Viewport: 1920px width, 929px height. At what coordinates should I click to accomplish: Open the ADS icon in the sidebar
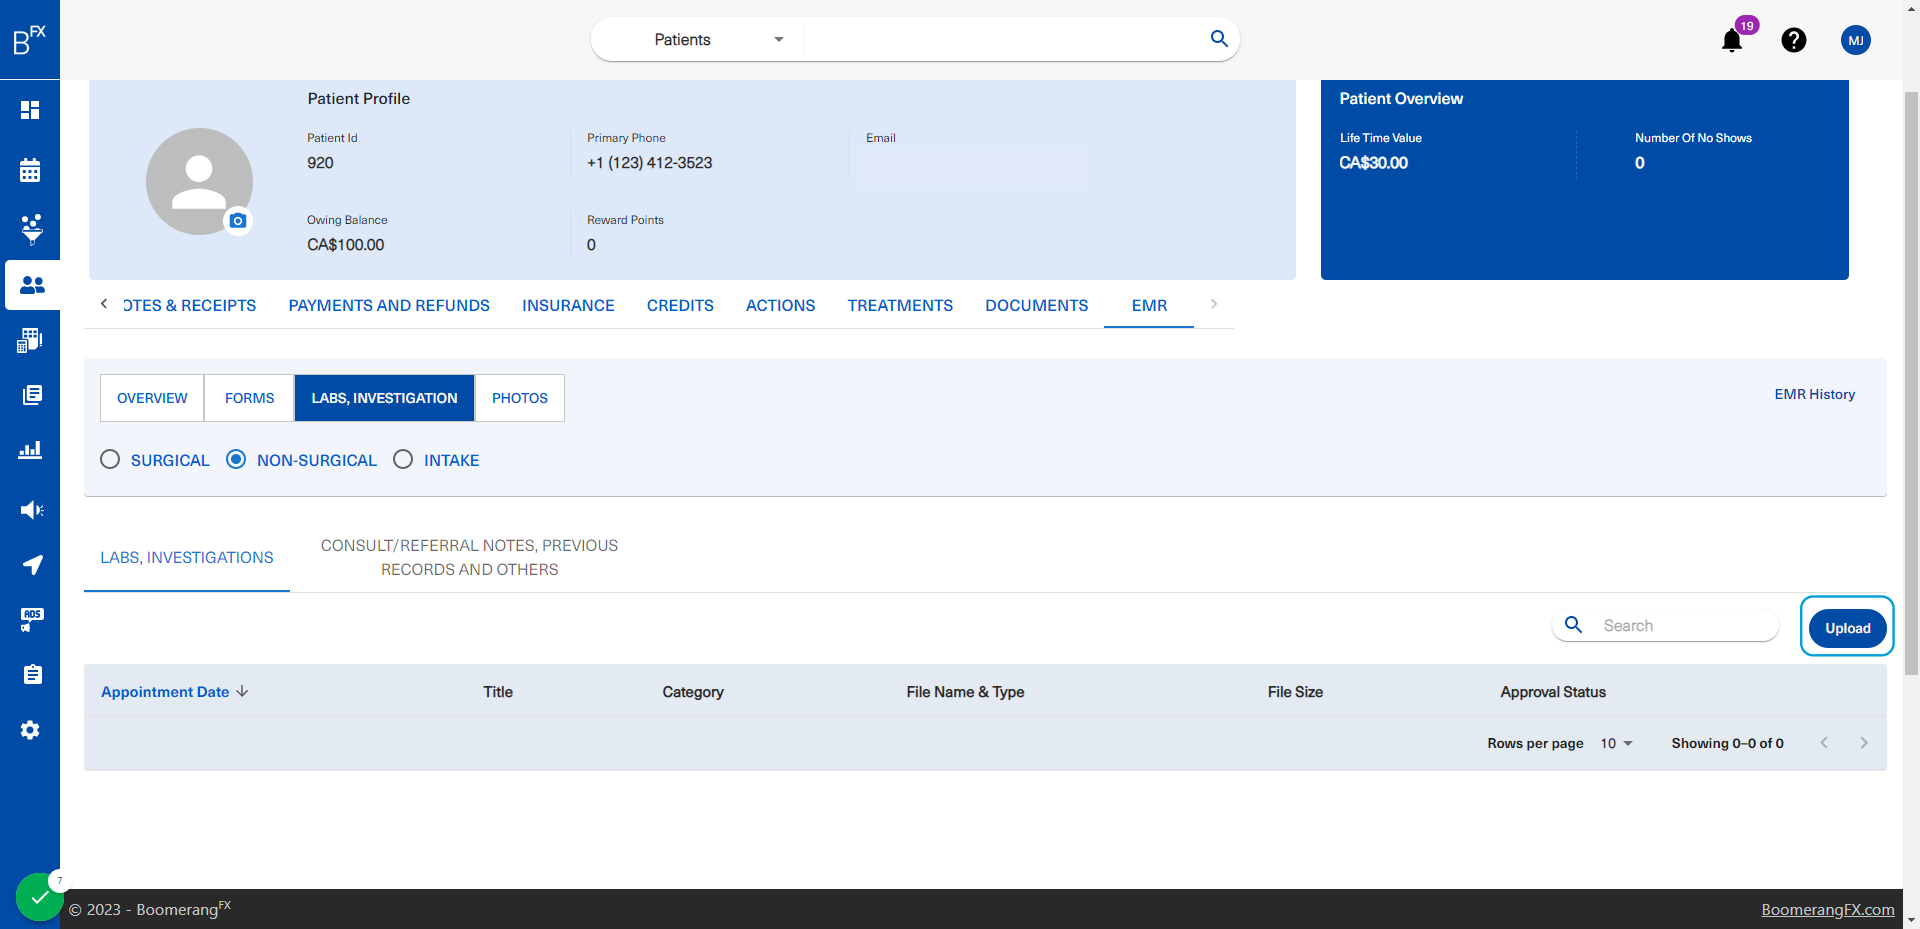pos(31,620)
